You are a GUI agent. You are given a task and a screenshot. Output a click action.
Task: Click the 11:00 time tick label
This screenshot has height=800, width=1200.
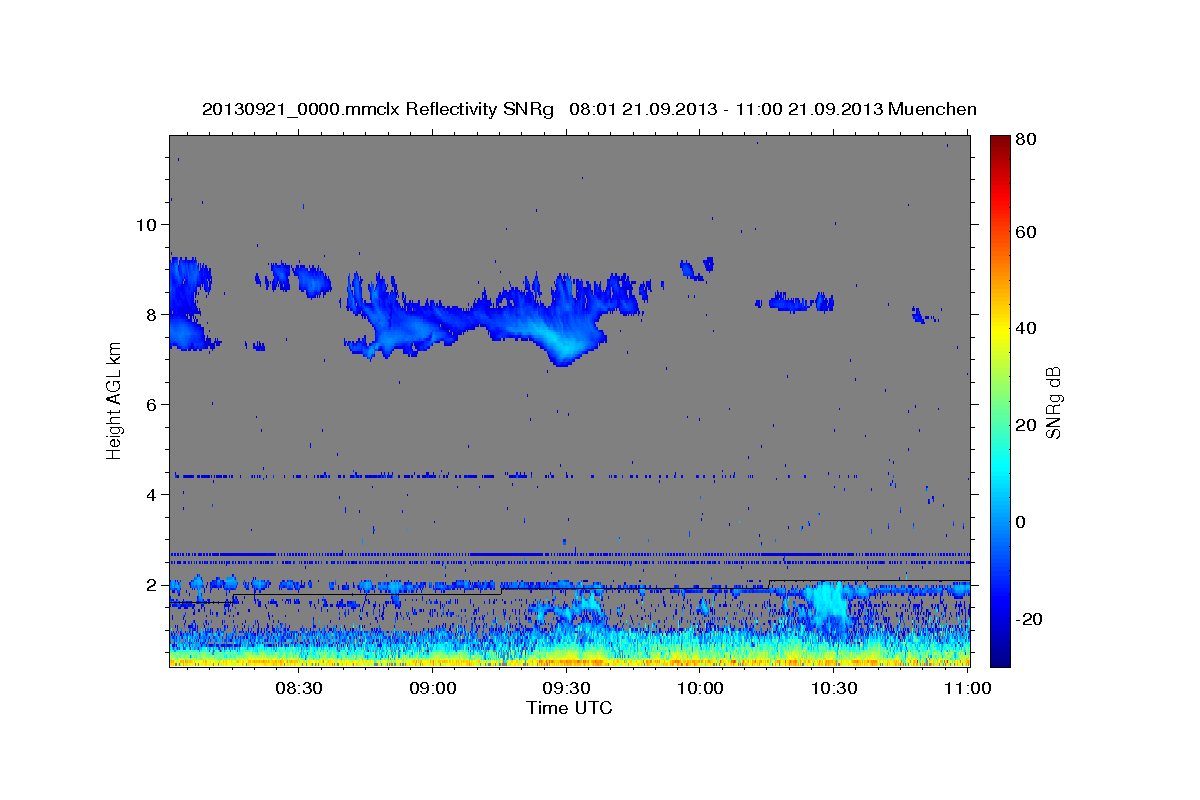pyautogui.click(x=967, y=688)
